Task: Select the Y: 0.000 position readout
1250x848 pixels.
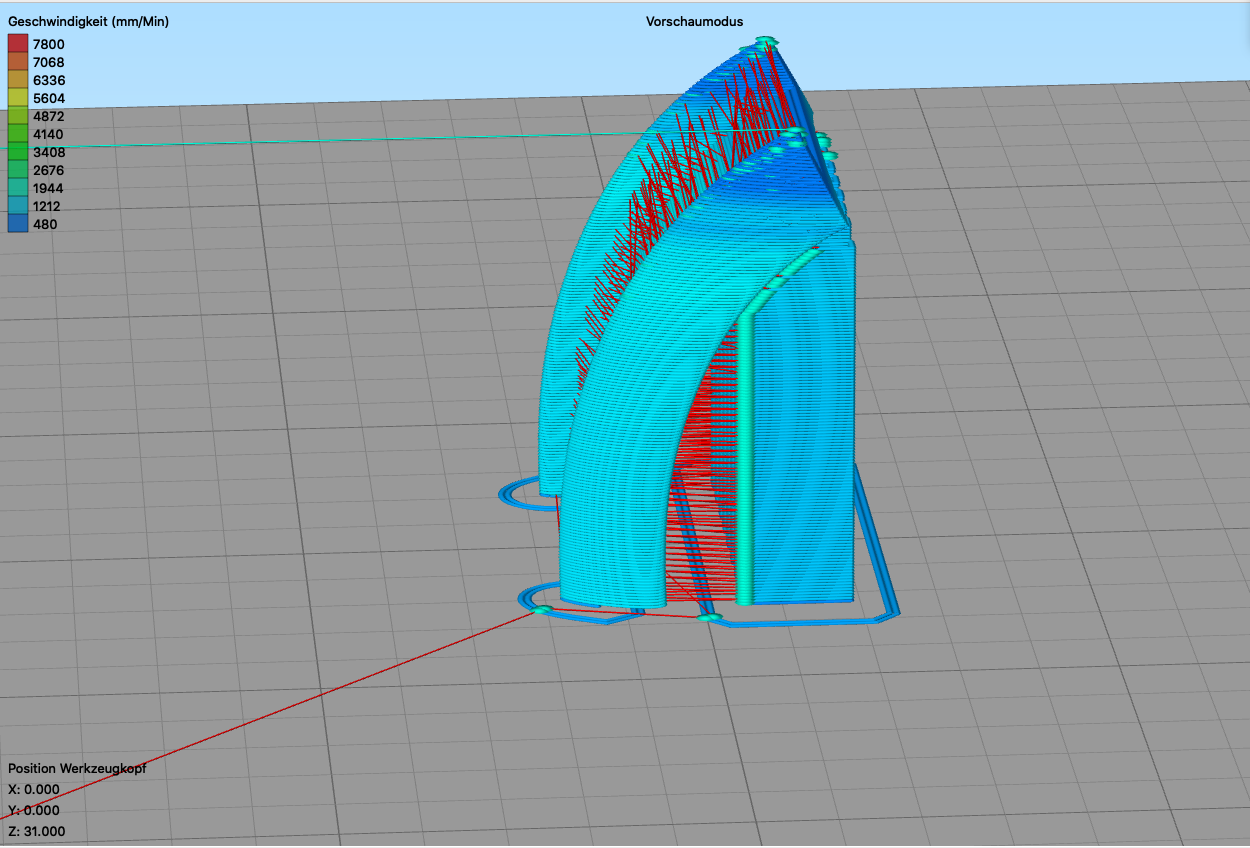Action: 34,810
